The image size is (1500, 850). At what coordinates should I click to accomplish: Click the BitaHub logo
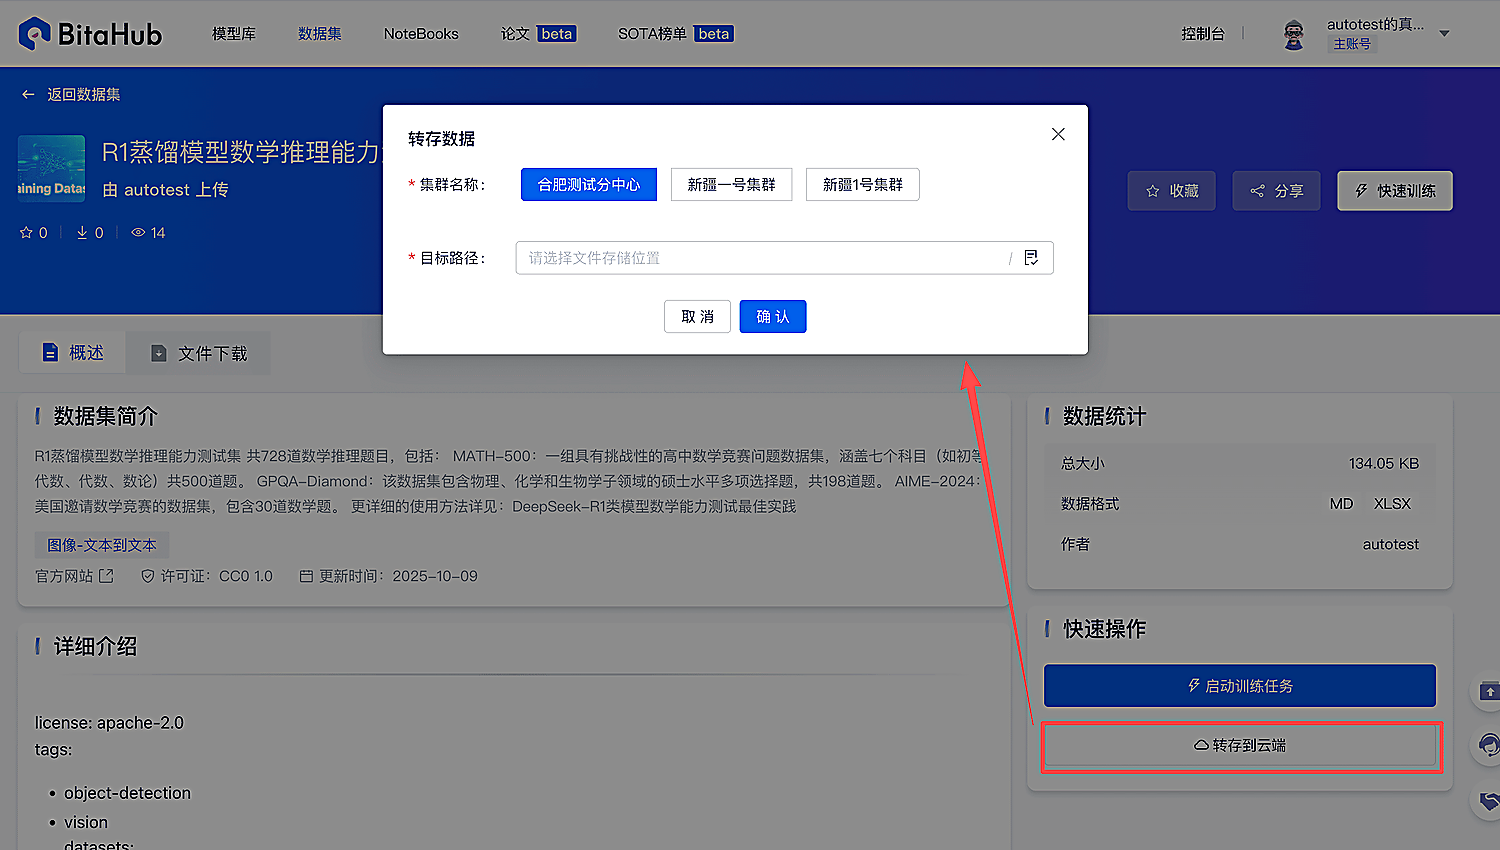click(x=90, y=34)
